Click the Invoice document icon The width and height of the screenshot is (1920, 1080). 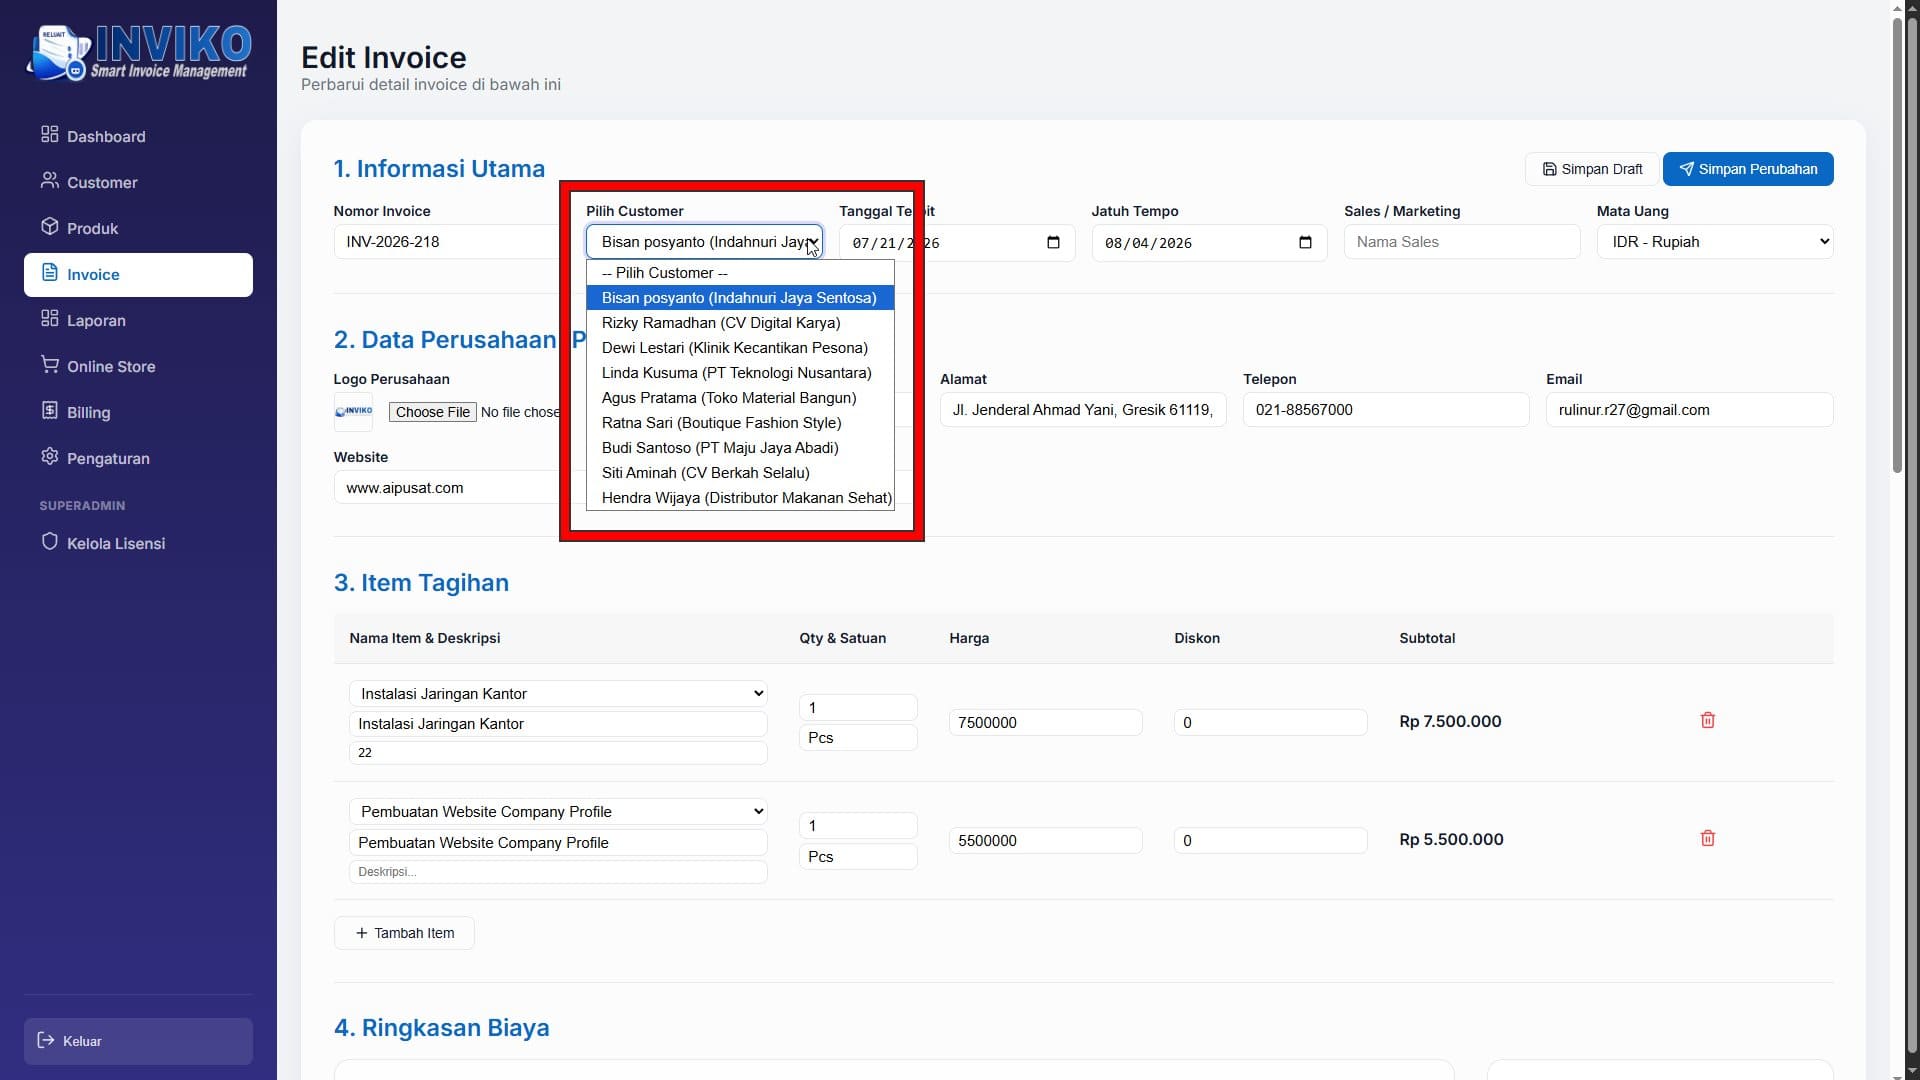(49, 272)
